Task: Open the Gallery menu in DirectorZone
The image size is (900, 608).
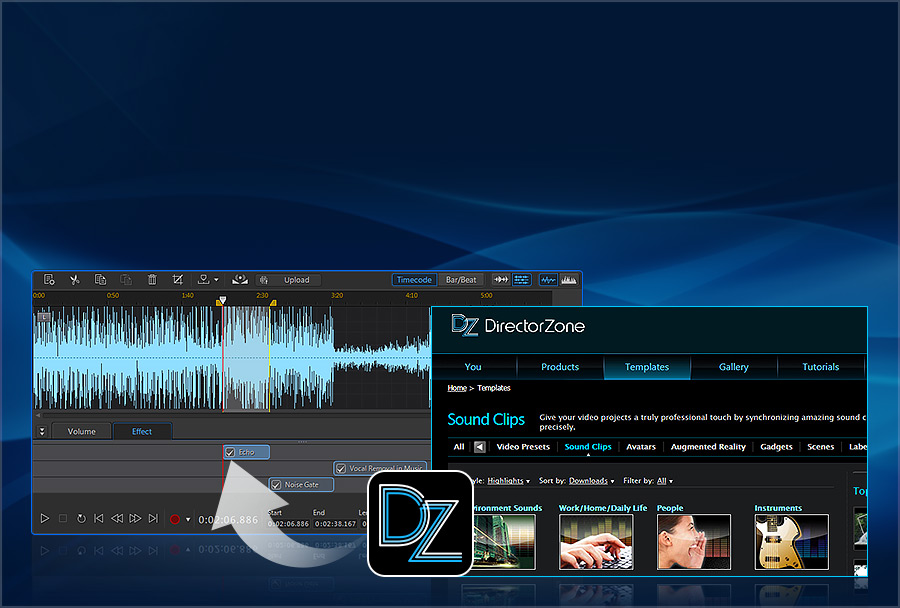Action: [734, 367]
